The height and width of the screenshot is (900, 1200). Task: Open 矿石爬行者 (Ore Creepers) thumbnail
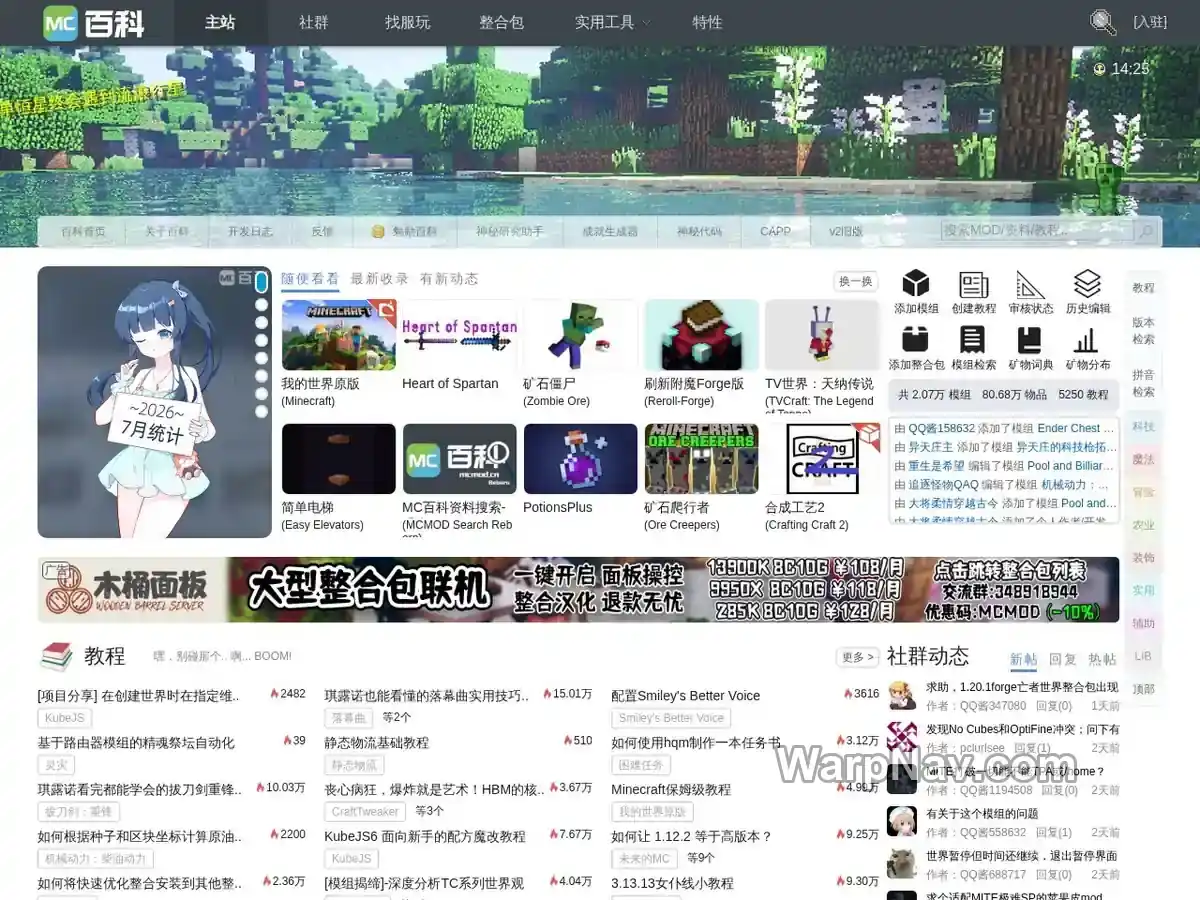[702, 459]
